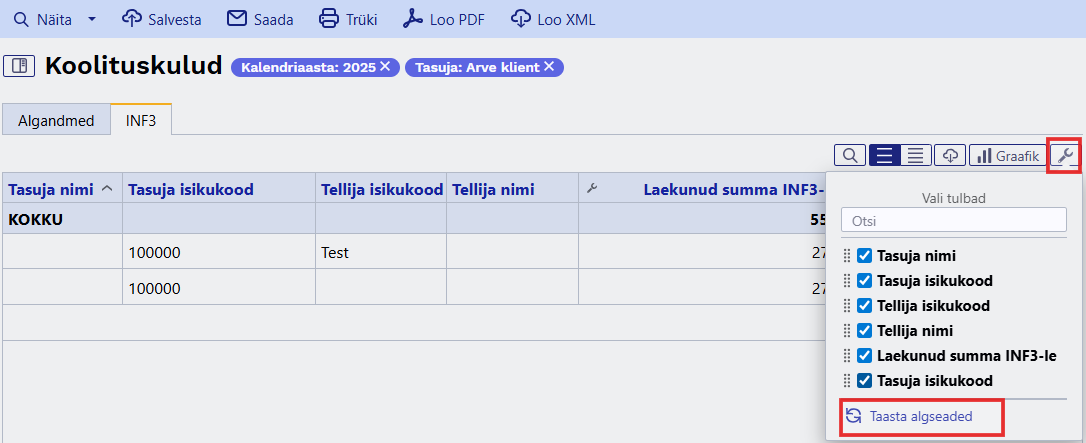
Task: Uncheck the Tasuja nimi column checkbox
Action: click(865, 256)
